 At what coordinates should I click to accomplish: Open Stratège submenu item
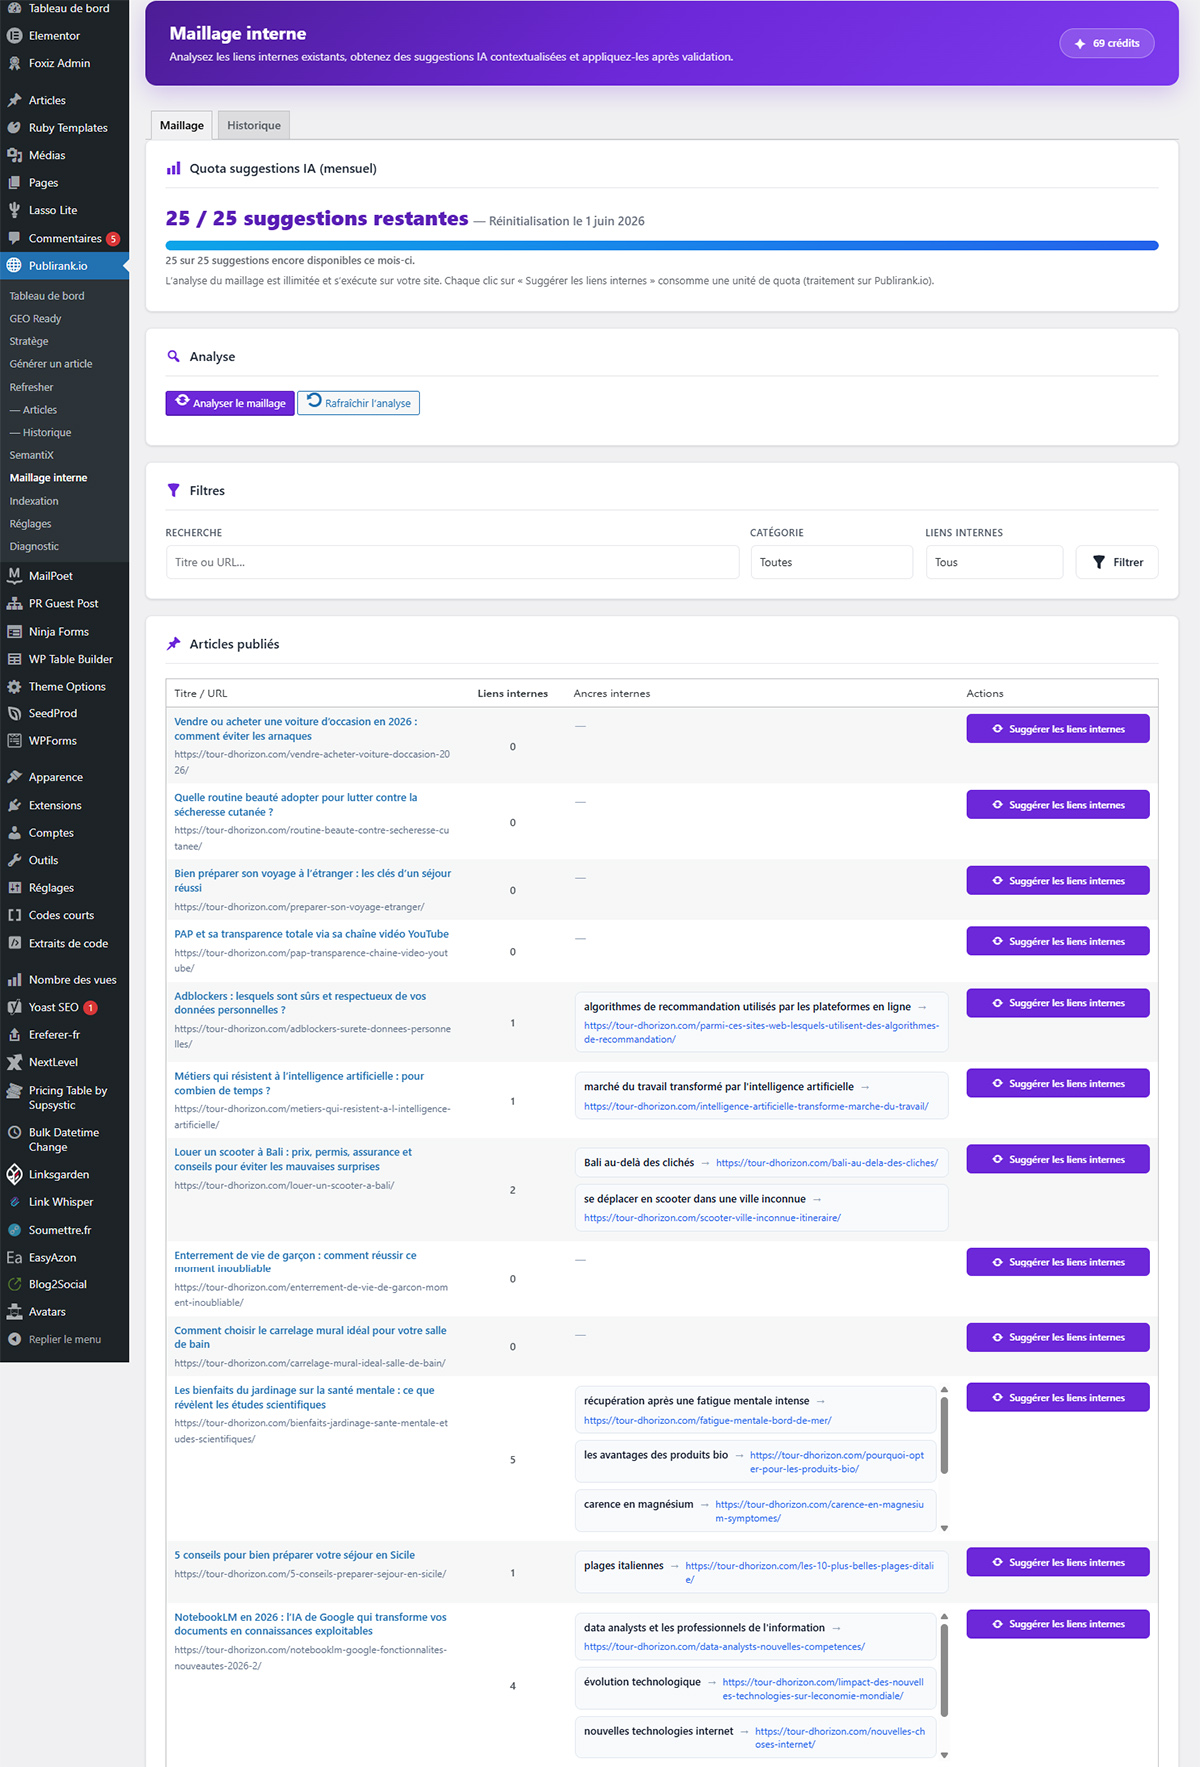pyautogui.click(x=29, y=342)
